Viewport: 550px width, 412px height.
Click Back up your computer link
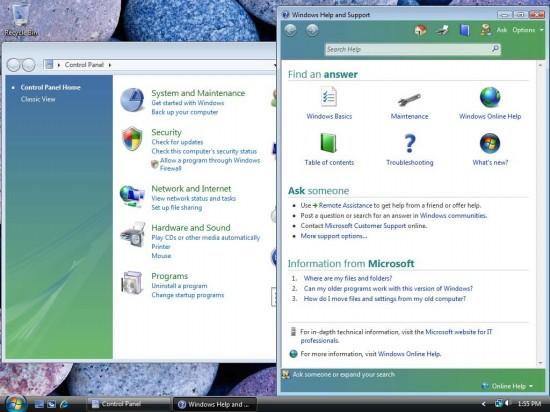pyautogui.click(x=185, y=112)
